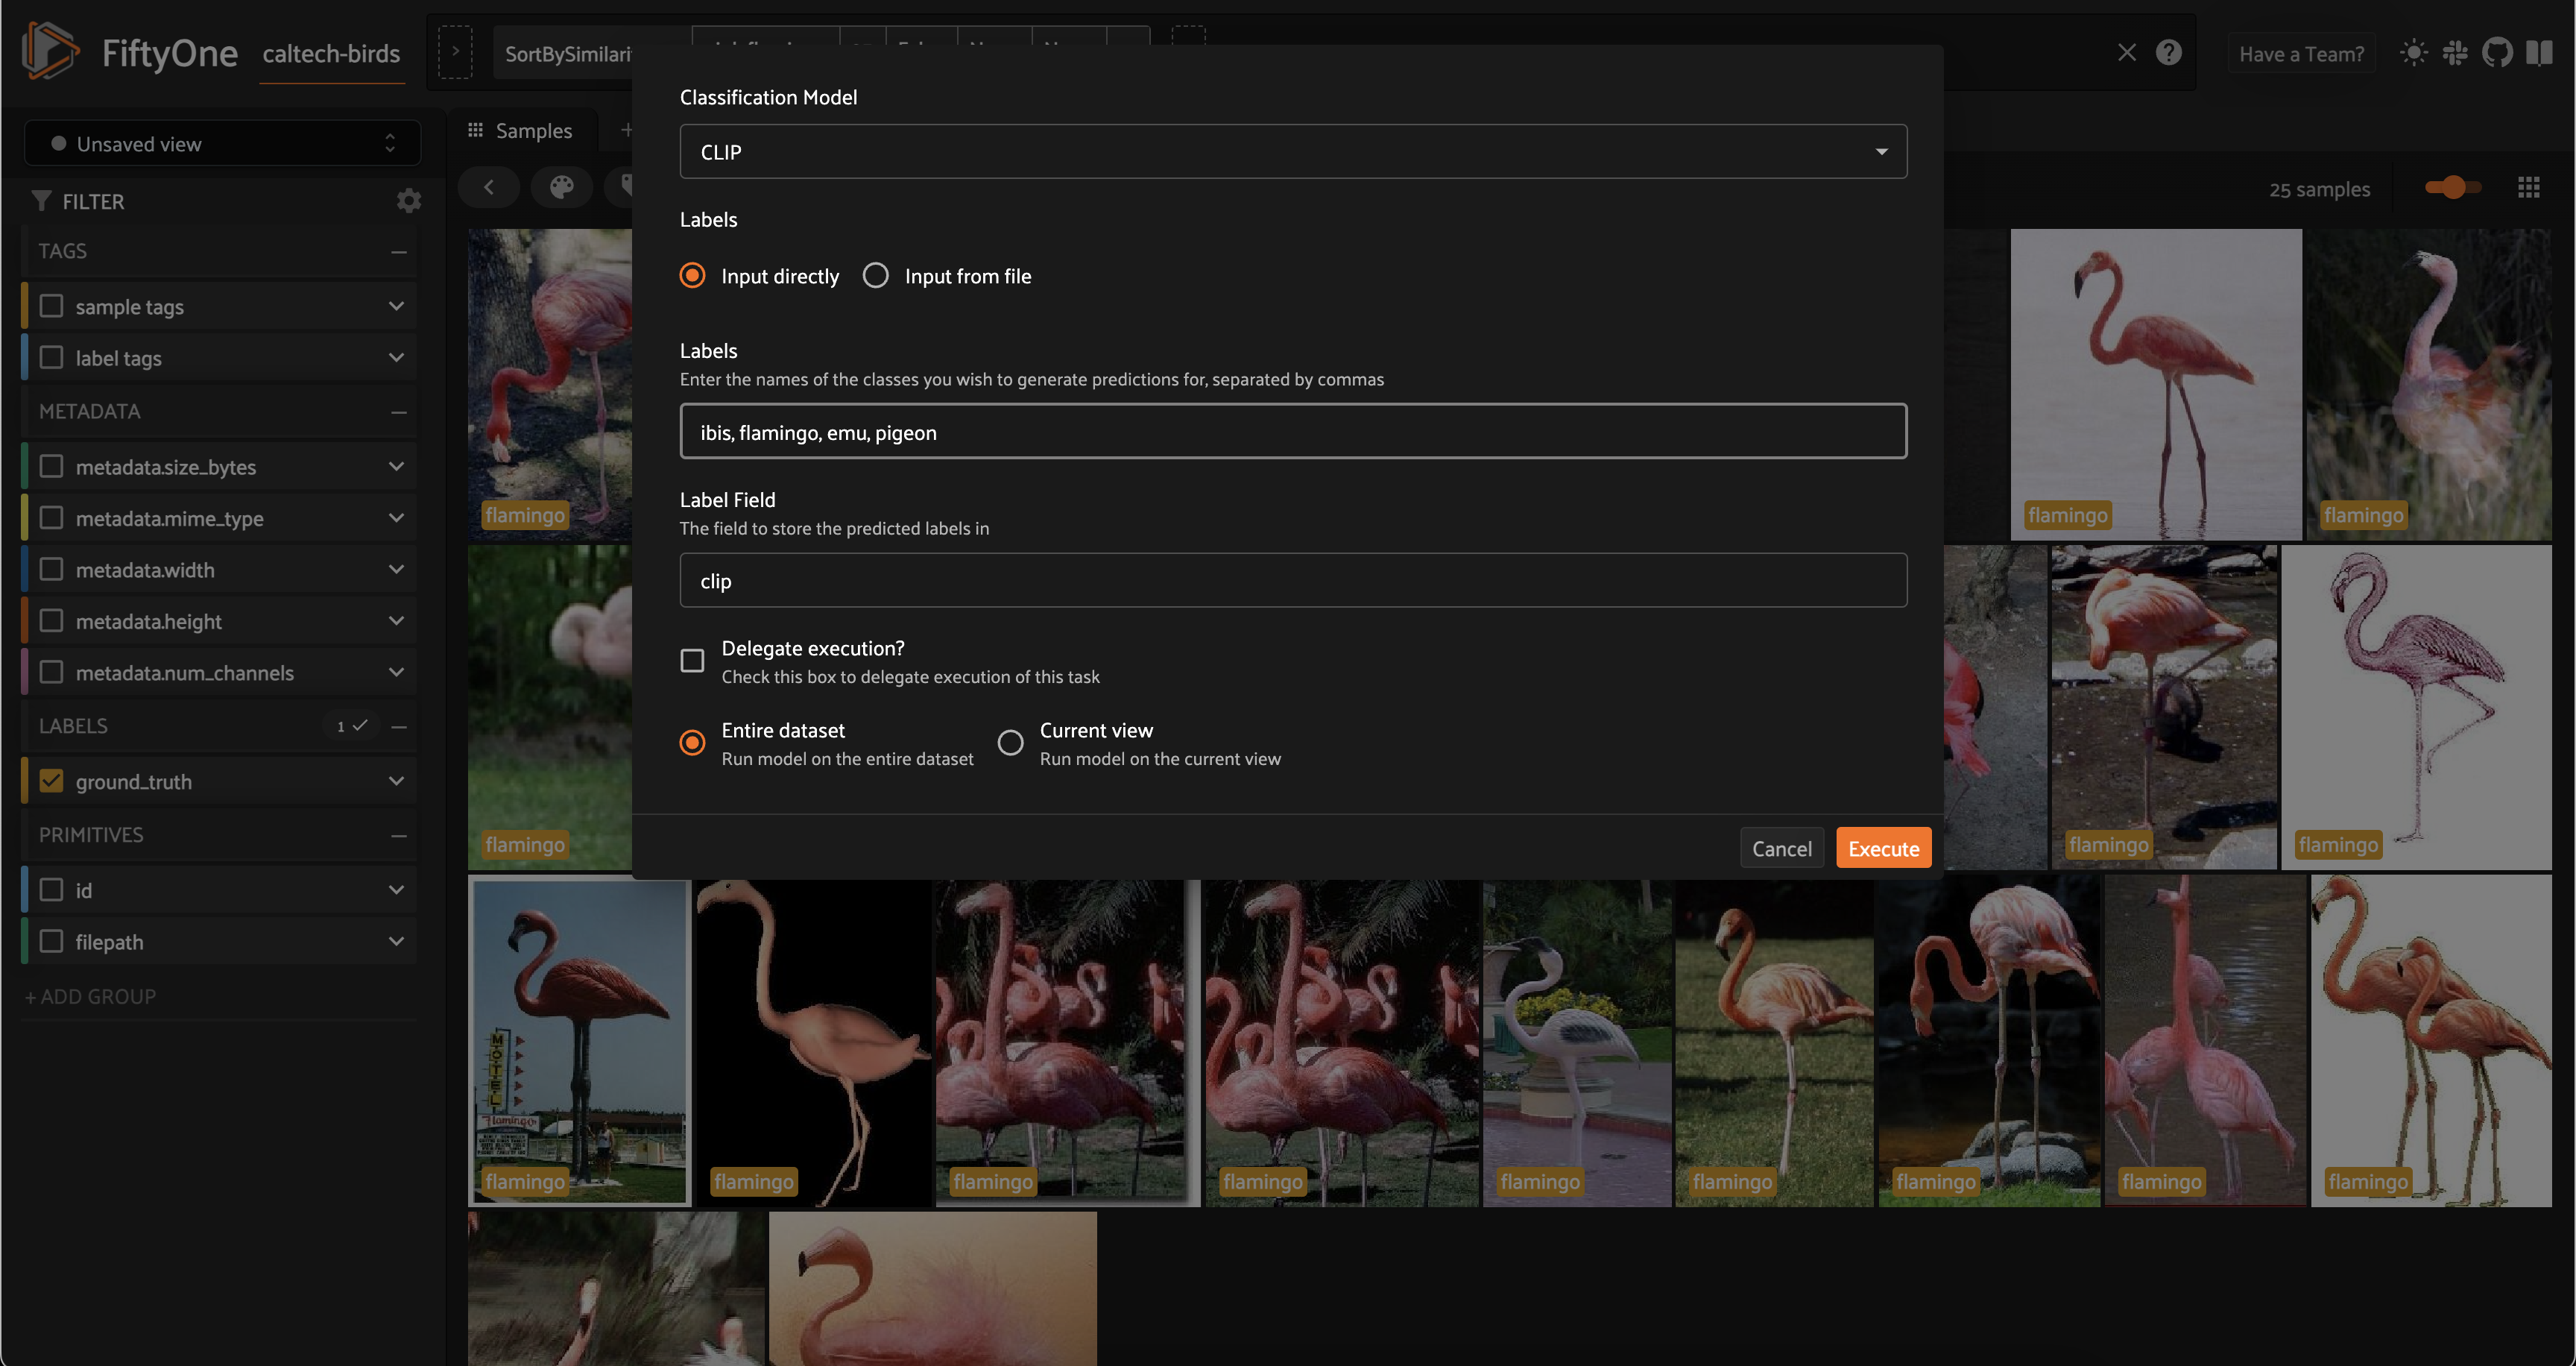Screen dimensions: 2576x1366
Task: Select the Input from file radio option
Action: (876, 276)
